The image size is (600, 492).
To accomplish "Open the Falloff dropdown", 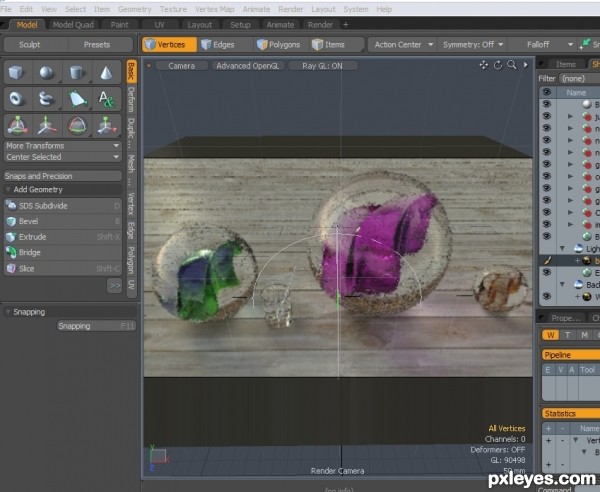I will click(542, 45).
